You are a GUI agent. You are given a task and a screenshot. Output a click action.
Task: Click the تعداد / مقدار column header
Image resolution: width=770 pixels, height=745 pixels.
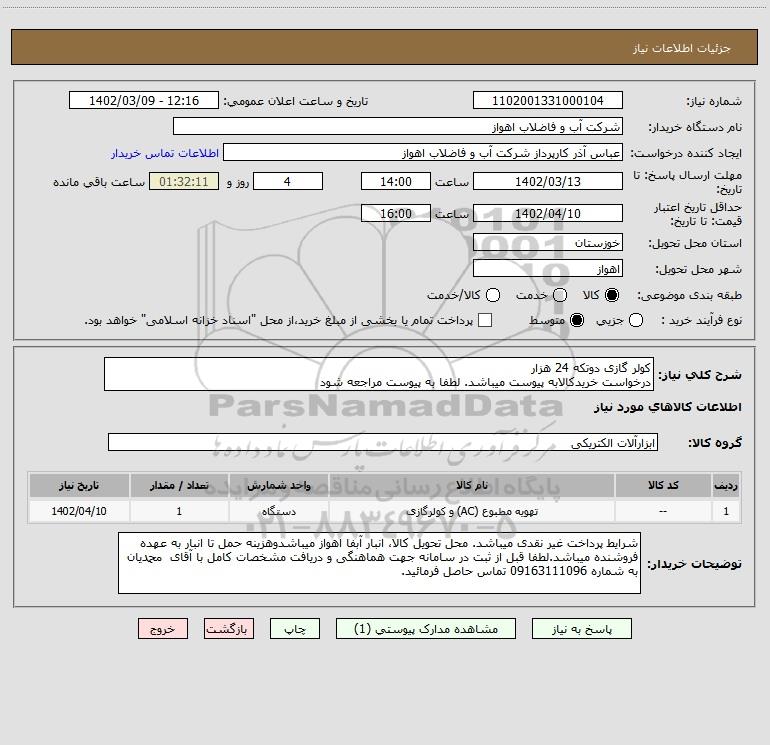179,485
